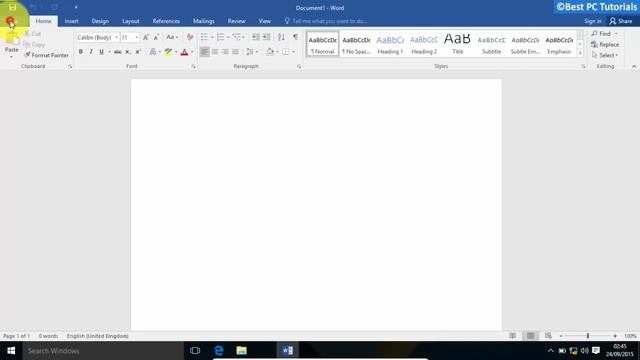Image resolution: width=640 pixels, height=360 pixels.
Task: Click the zoom in plus button
Action: click(615, 336)
